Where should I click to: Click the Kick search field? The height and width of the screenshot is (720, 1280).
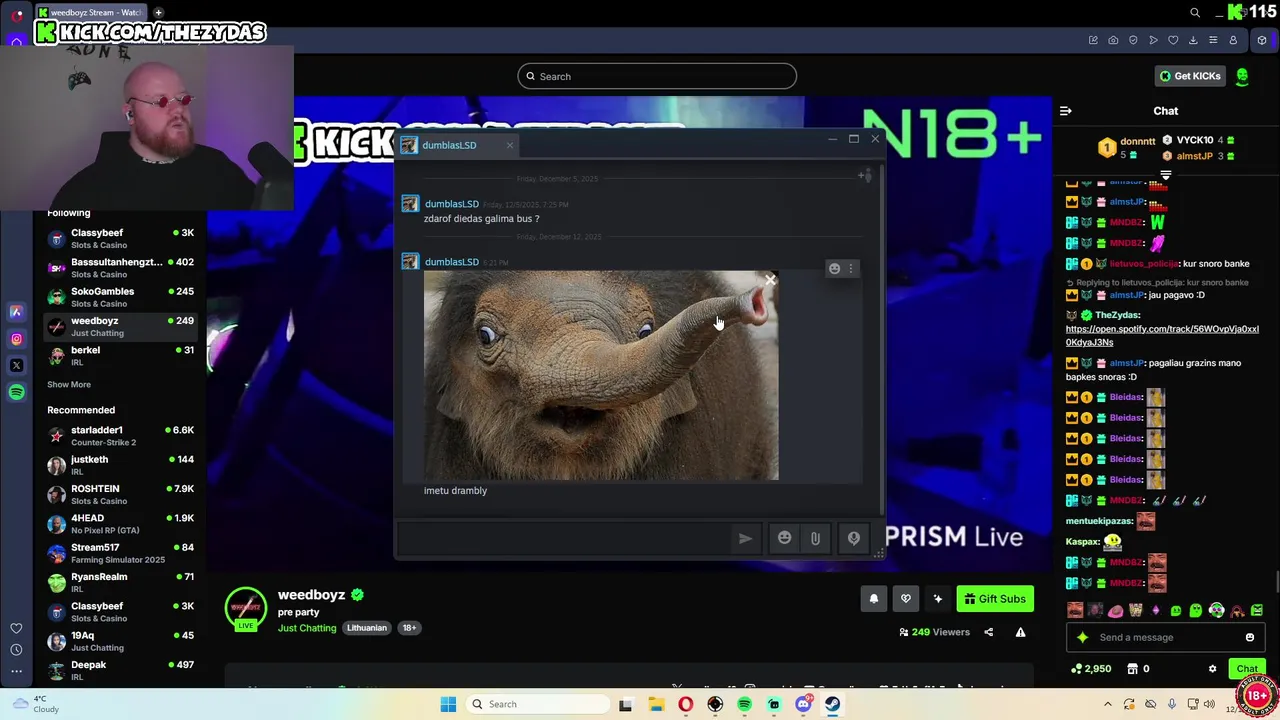[657, 76]
